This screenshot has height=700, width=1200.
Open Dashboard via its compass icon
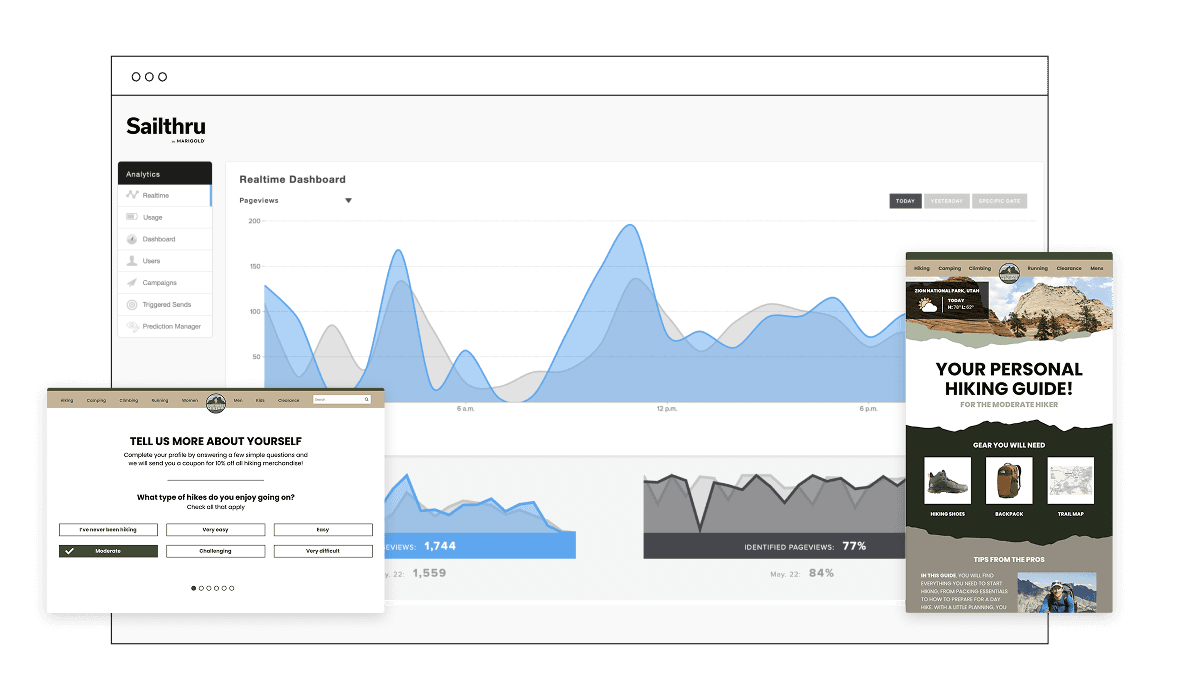coord(132,239)
